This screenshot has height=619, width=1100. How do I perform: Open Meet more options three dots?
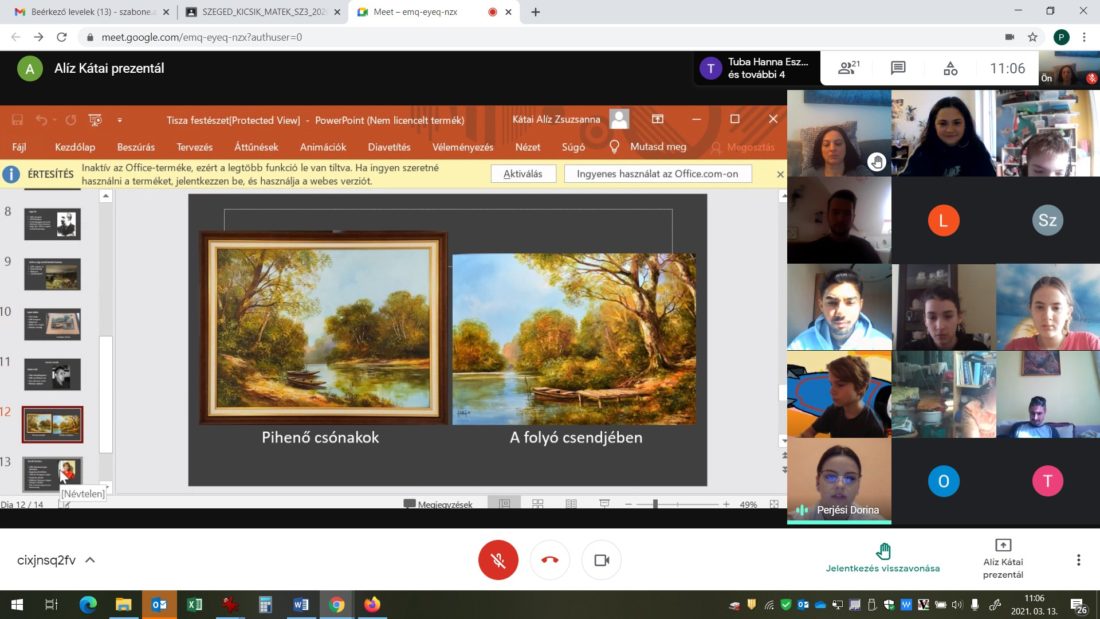click(x=1078, y=560)
